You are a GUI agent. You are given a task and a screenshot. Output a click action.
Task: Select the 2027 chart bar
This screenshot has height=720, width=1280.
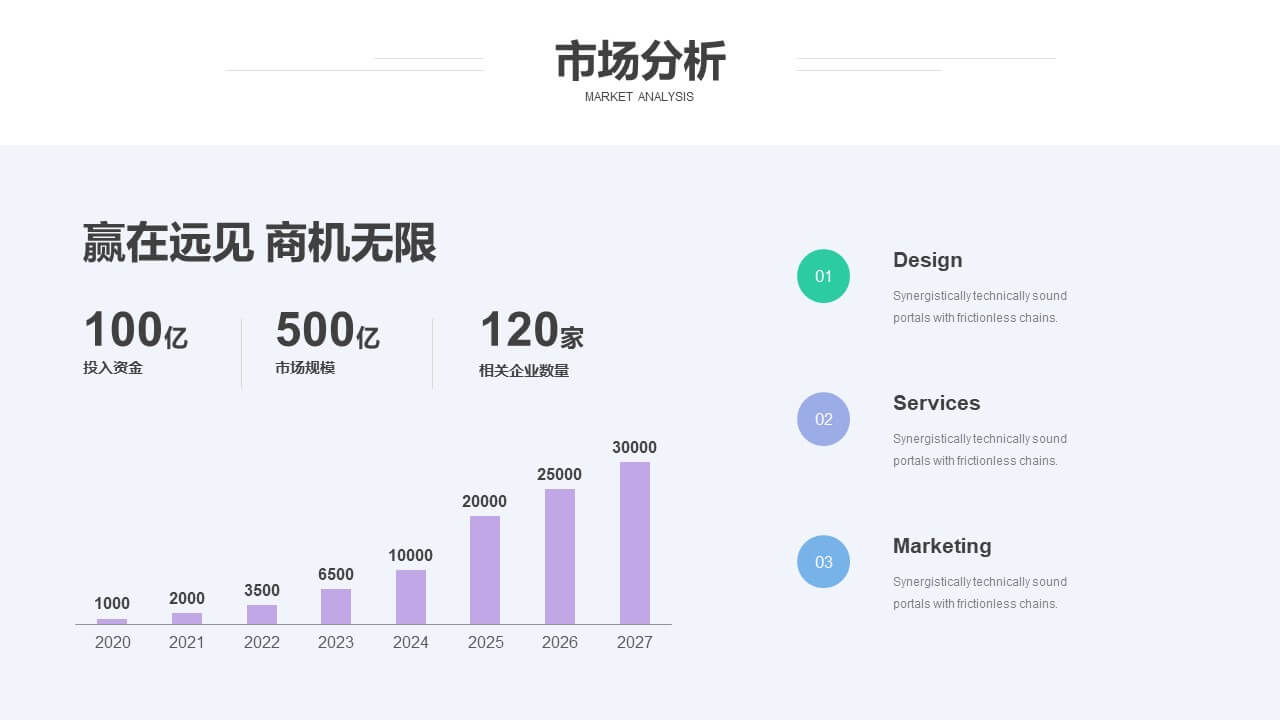point(635,543)
